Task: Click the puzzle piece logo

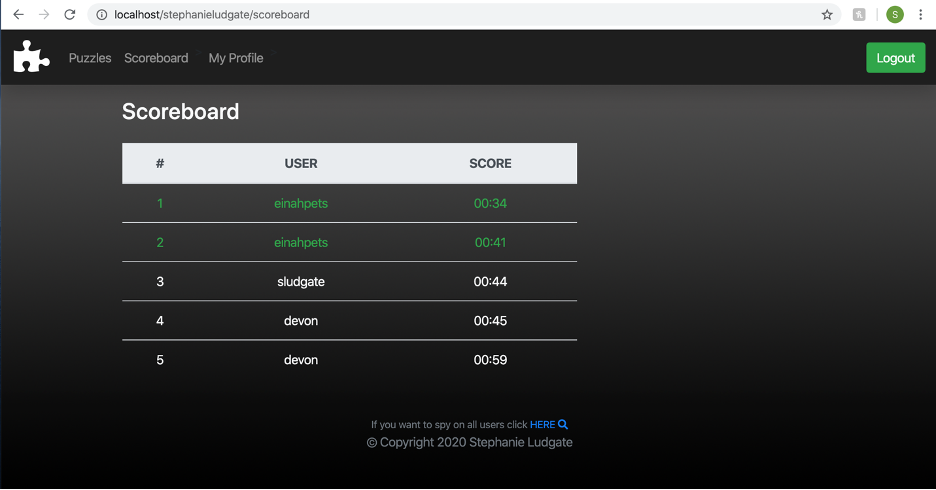Action: coord(32,57)
